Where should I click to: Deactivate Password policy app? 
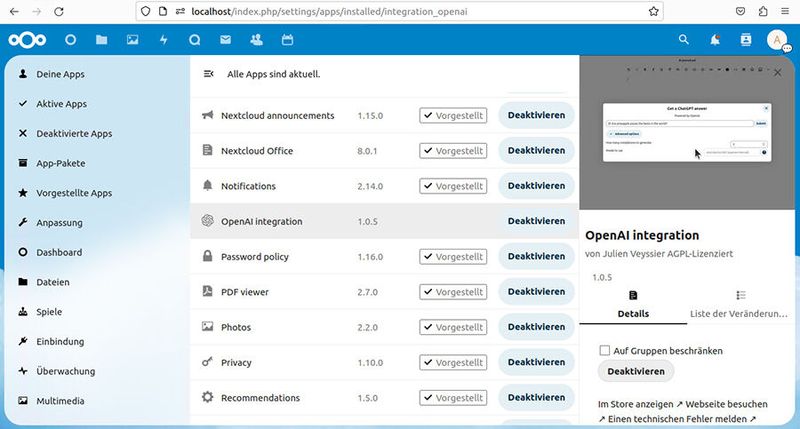point(536,256)
